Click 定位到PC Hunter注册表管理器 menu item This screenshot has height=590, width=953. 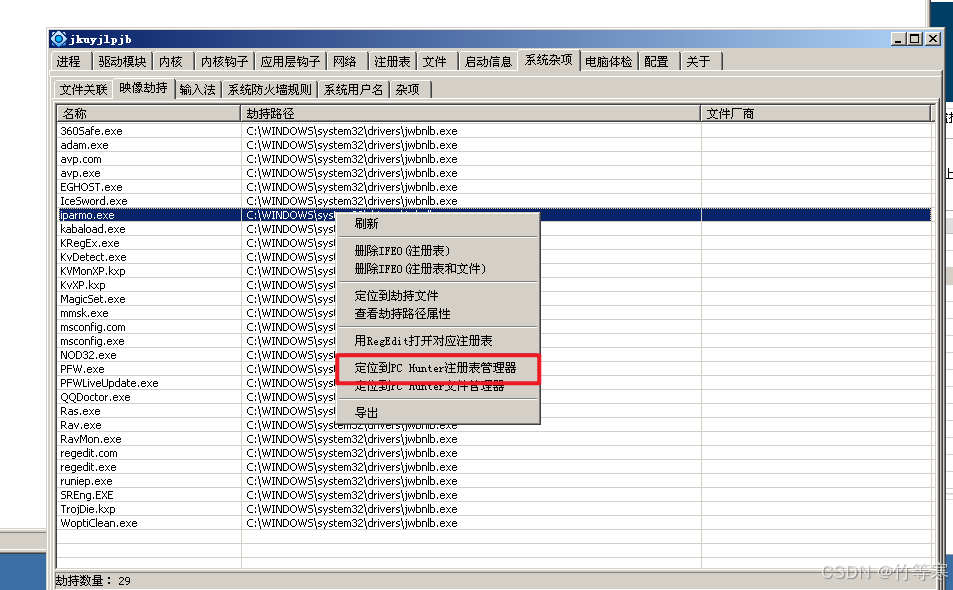click(435, 368)
